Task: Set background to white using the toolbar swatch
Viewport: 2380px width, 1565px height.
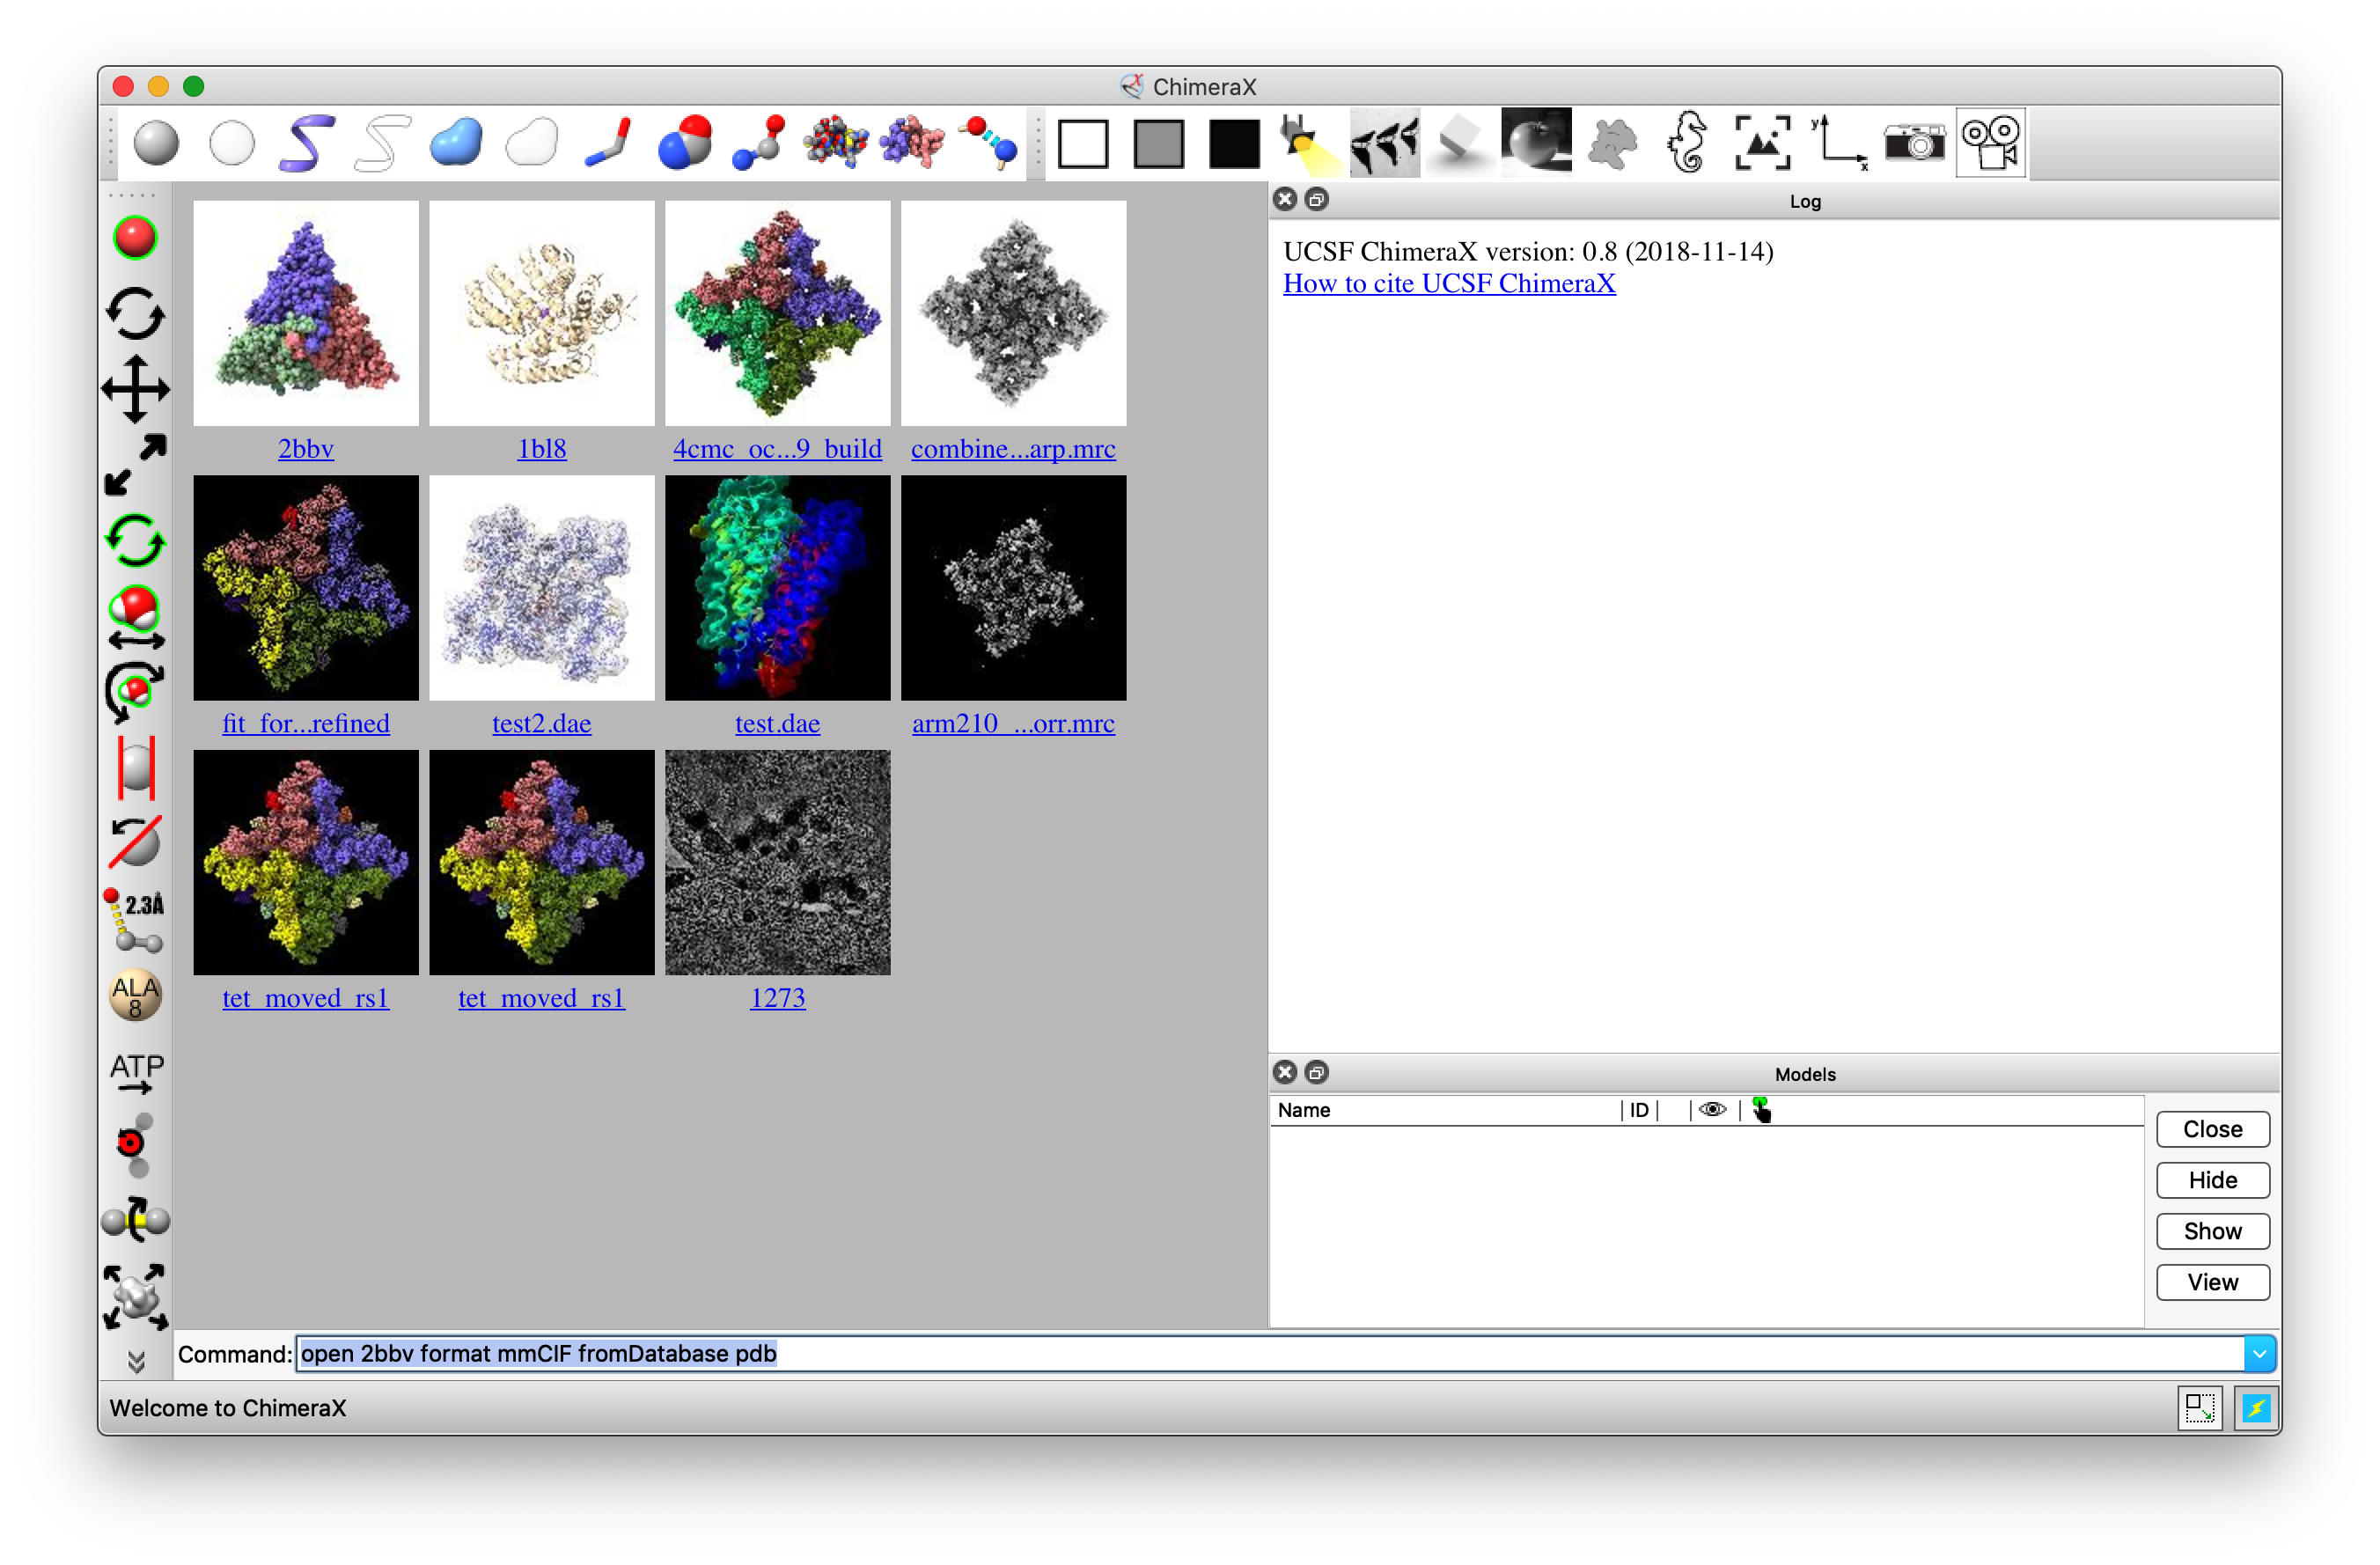Action: (1085, 142)
